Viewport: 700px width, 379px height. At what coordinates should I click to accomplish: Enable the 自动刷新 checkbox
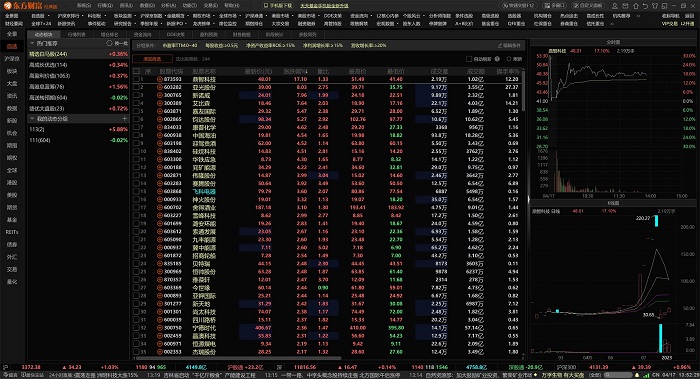pyautogui.click(x=469, y=59)
